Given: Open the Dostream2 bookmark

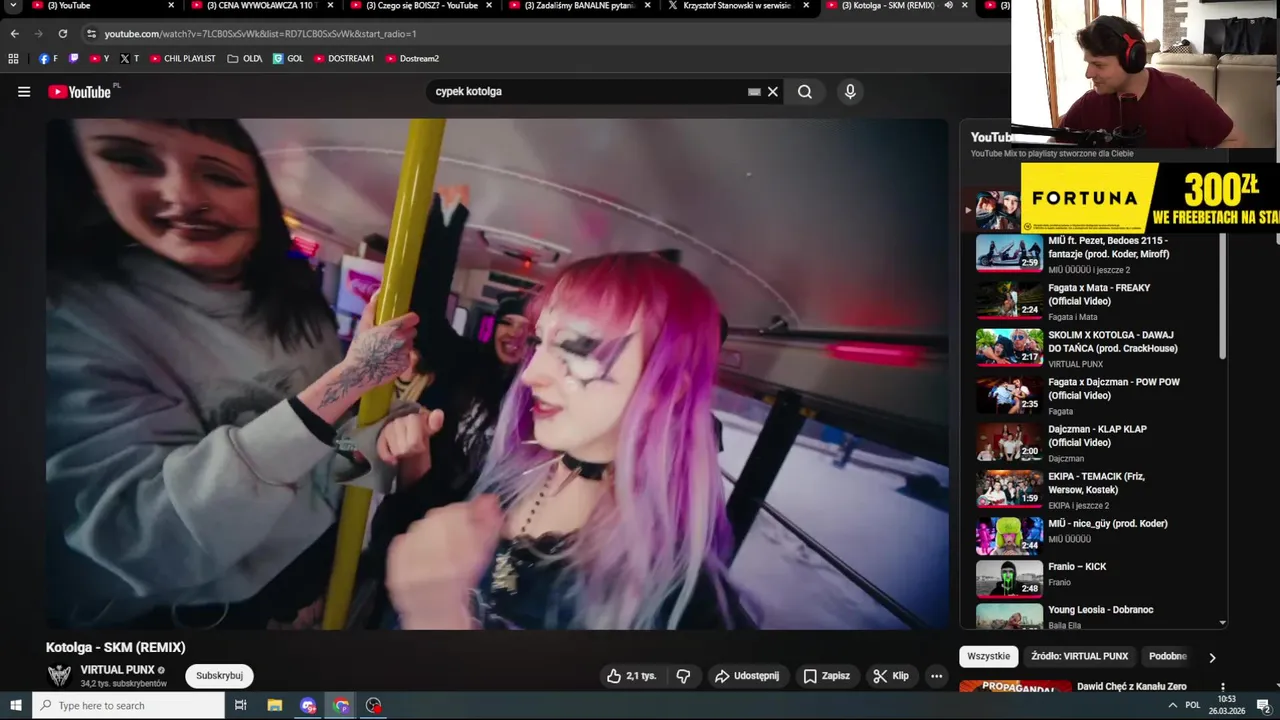Looking at the screenshot, I should click(x=412, y=59).
